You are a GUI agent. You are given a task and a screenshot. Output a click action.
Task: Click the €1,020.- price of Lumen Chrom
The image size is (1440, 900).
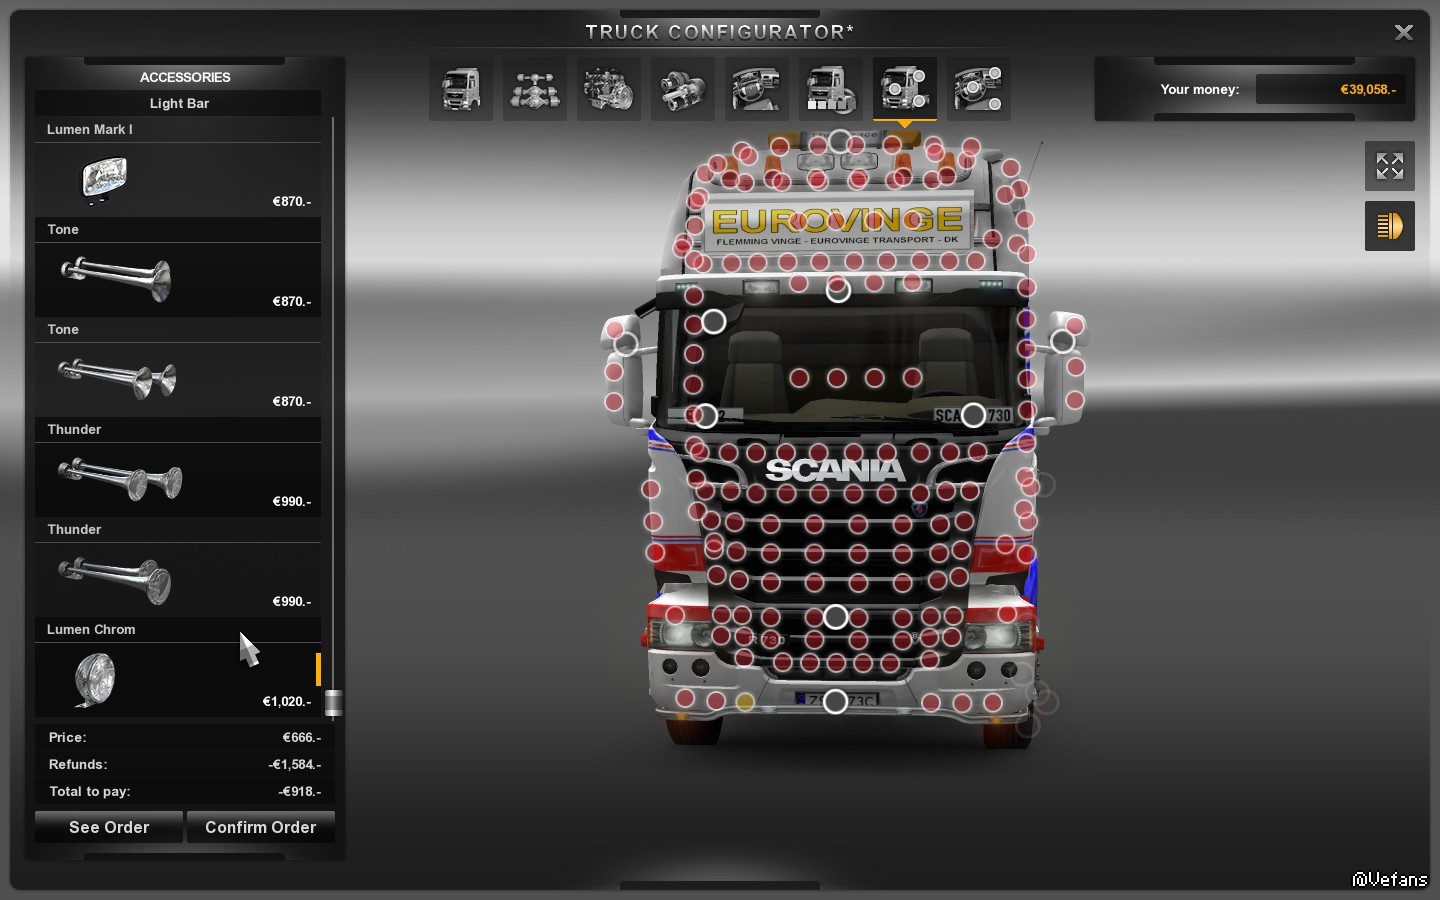point(286,701)
